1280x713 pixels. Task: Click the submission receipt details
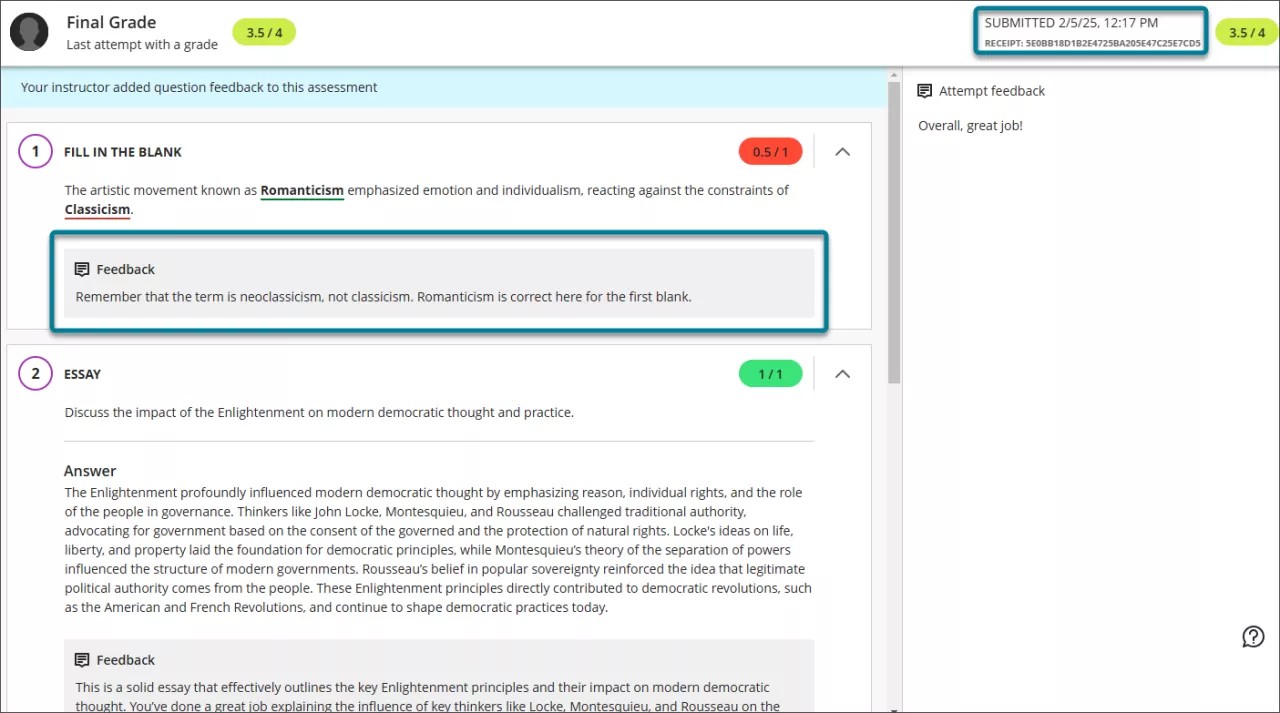(1090, 31)
